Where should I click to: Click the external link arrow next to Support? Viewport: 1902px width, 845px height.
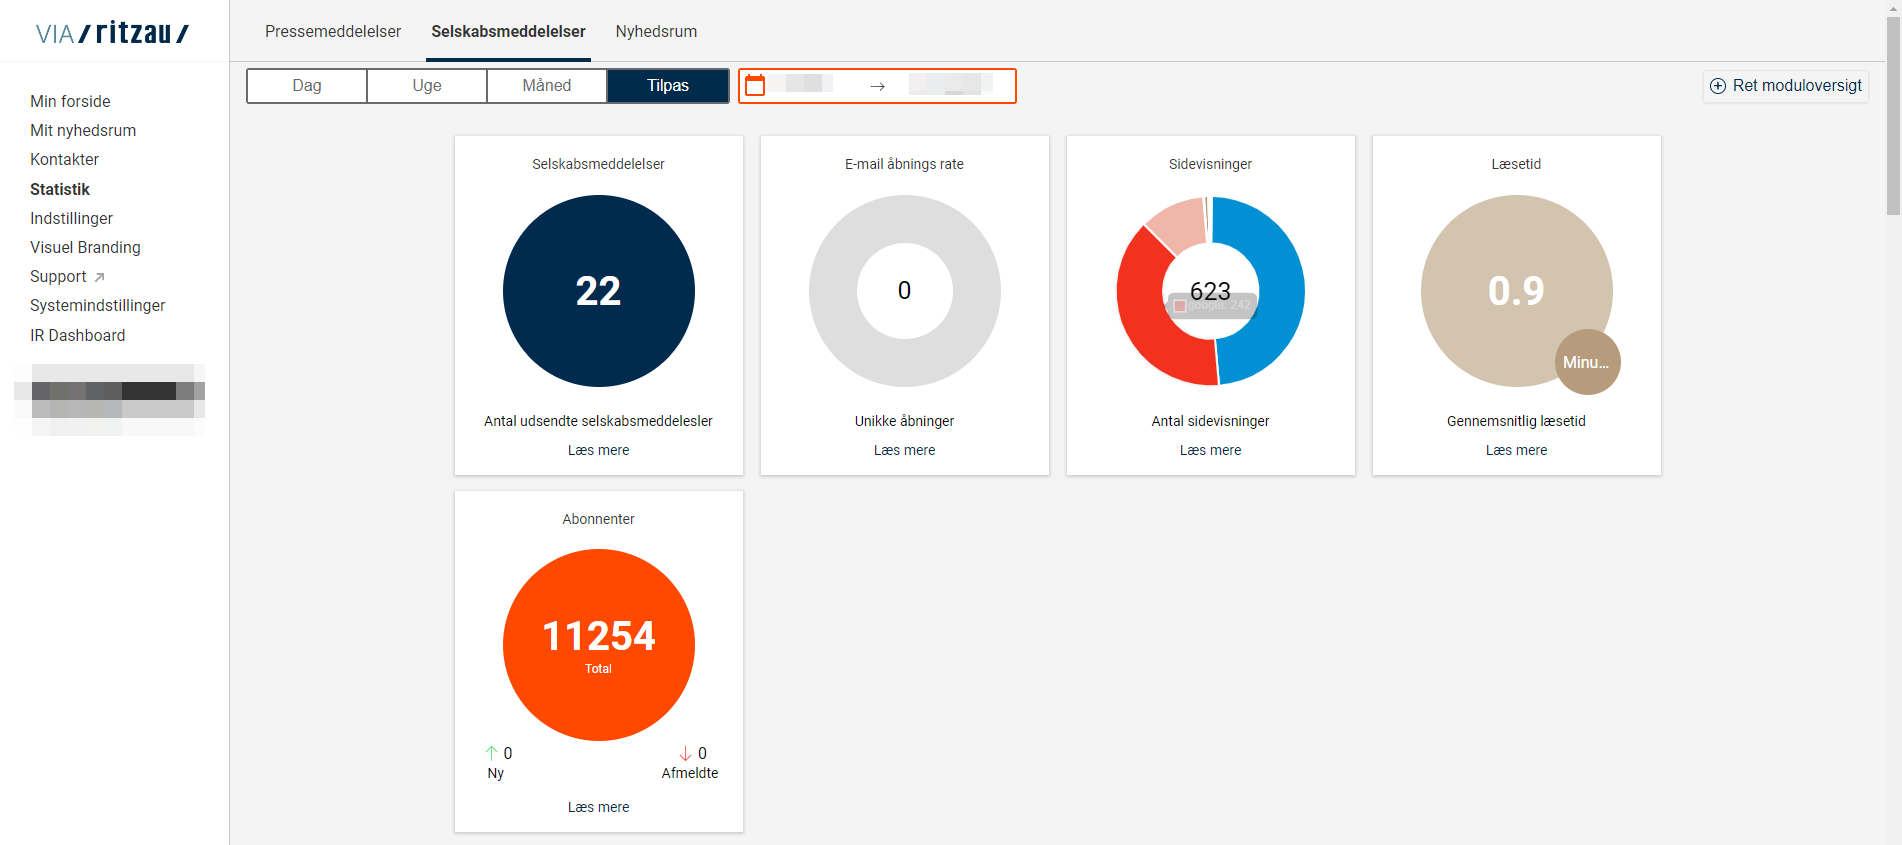(x=99, y=277)
